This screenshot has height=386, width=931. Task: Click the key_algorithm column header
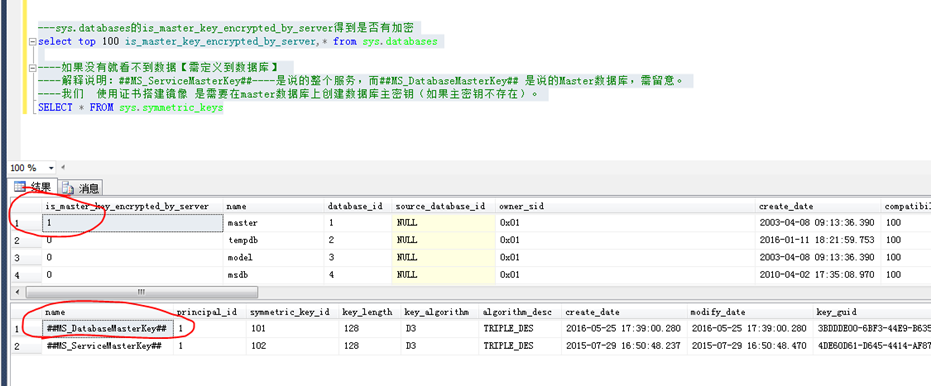(440, 312)
